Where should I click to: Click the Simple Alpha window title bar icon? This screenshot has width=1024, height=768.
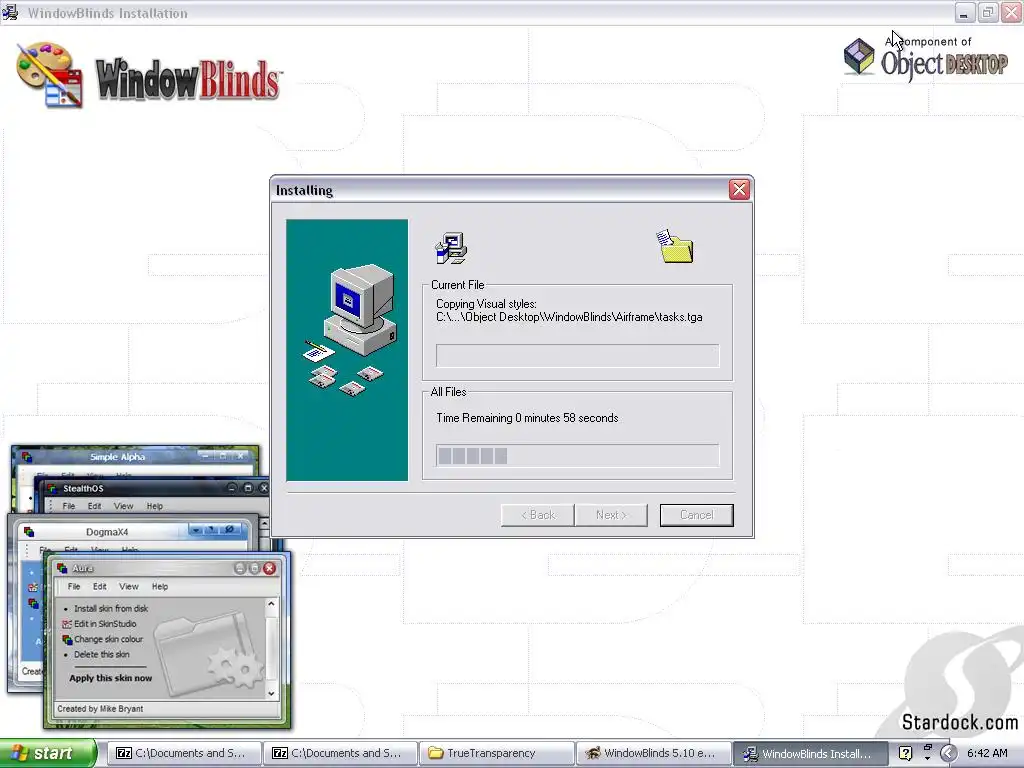coord(27,456)
